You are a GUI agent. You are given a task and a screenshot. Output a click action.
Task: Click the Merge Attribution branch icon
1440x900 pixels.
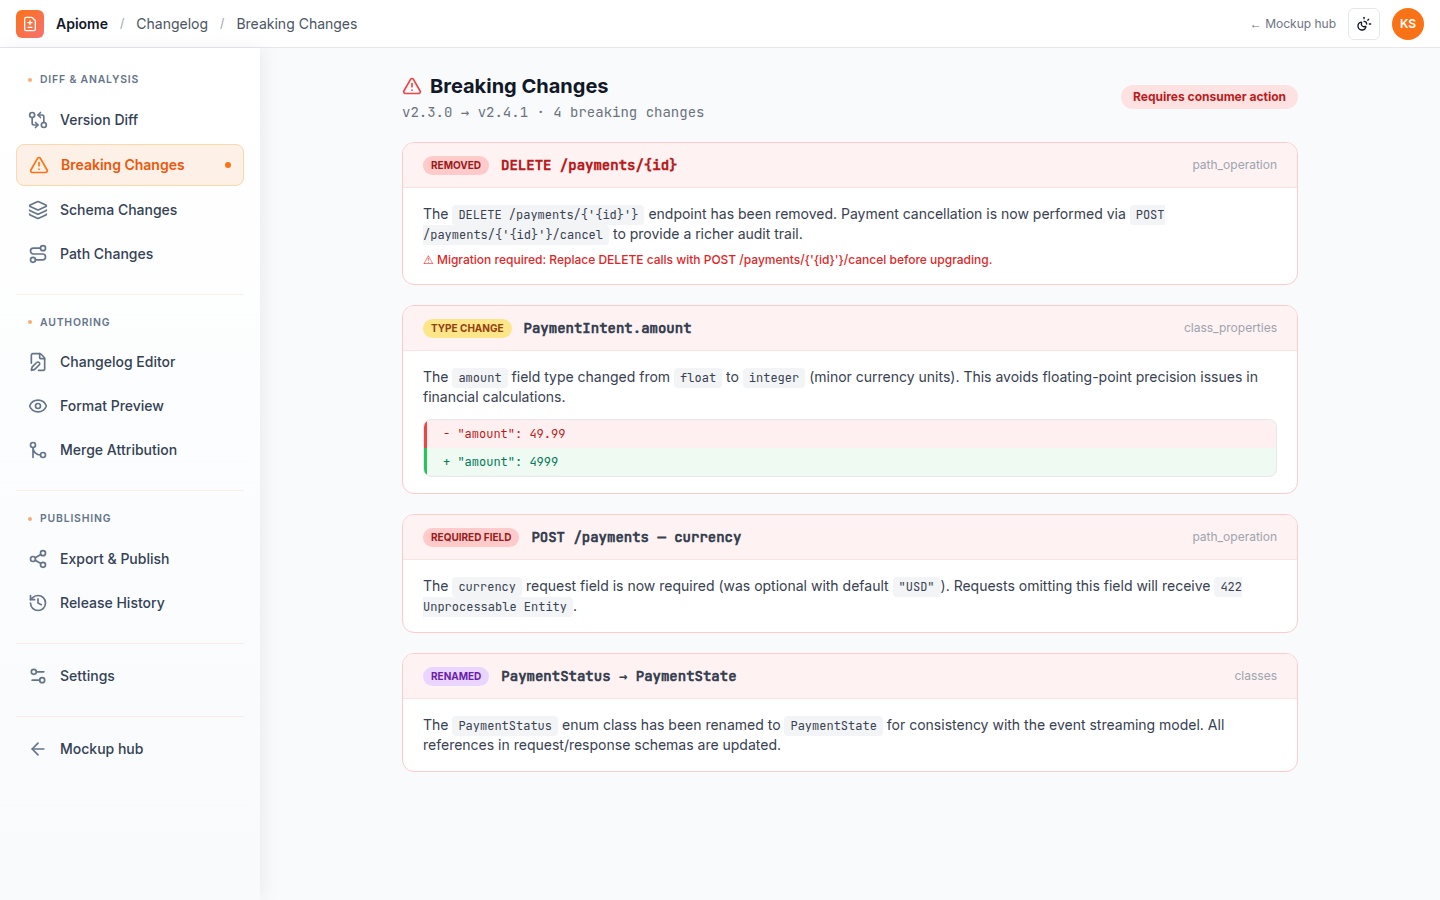coord(38,450)
